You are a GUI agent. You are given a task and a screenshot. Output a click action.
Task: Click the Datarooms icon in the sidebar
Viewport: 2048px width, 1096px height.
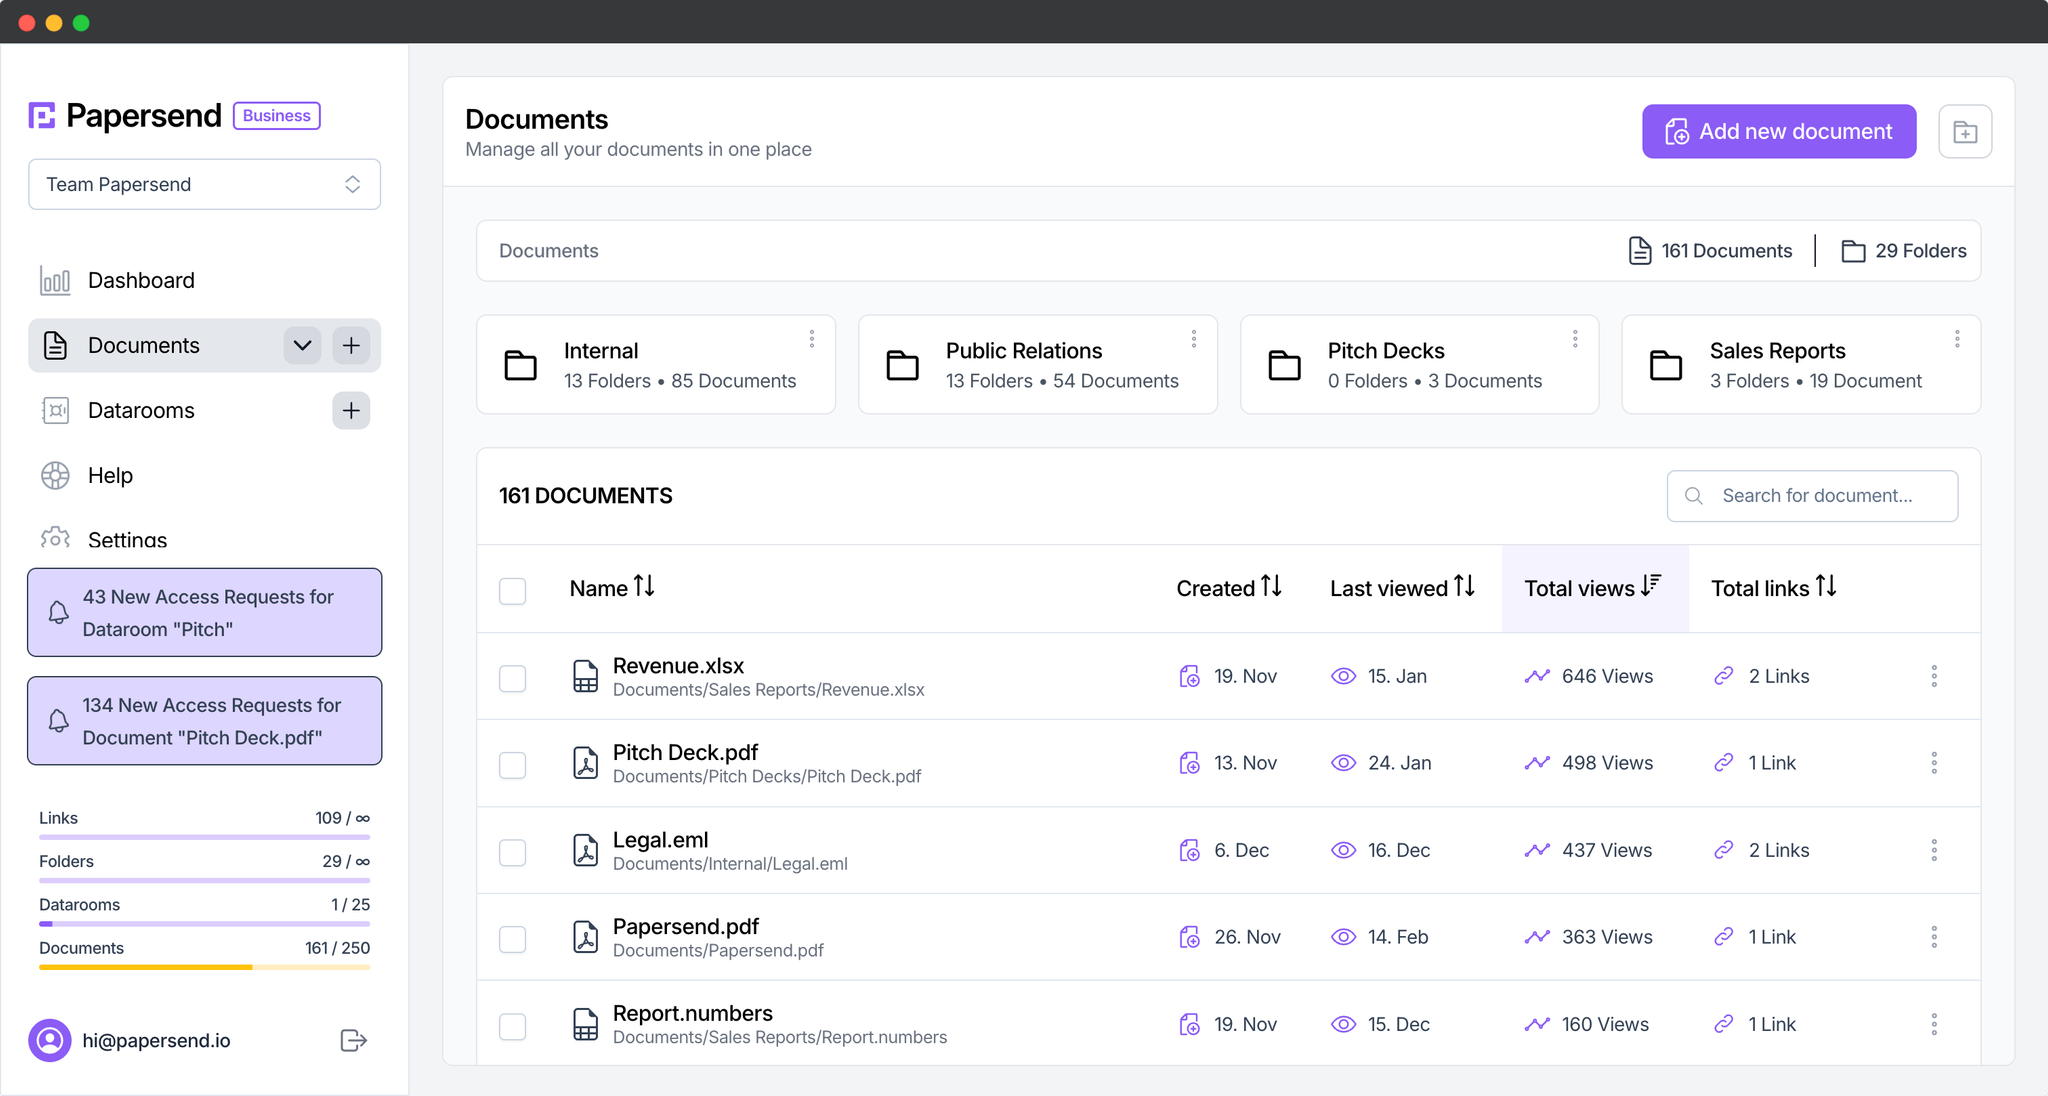[55, 410]
